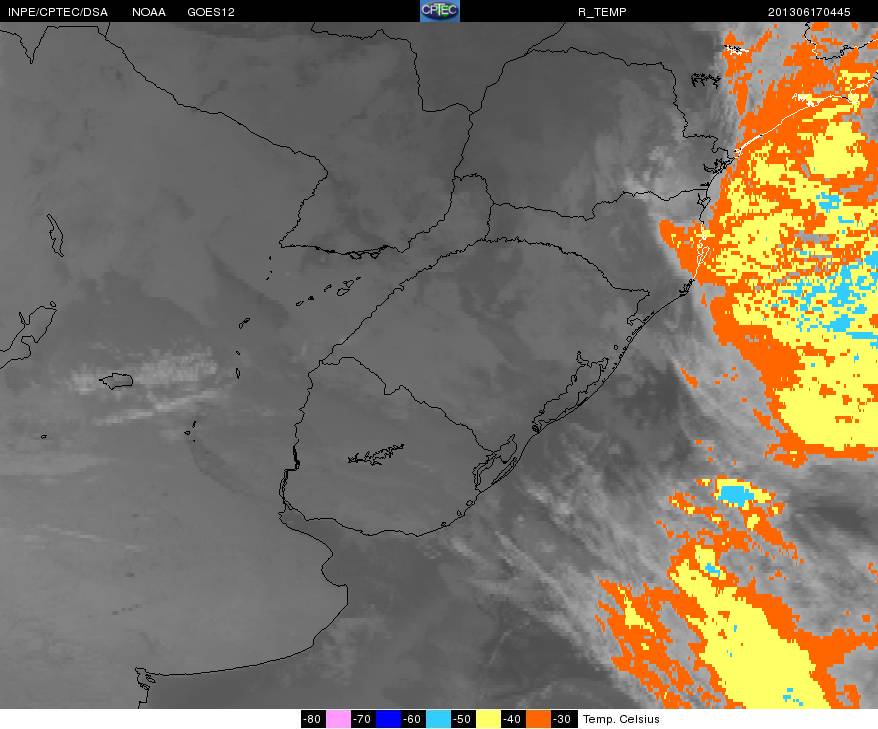The height and width of the screenshot is (729, 878).
Task: Click the yellow legend swatch
Action: point(488,719)
